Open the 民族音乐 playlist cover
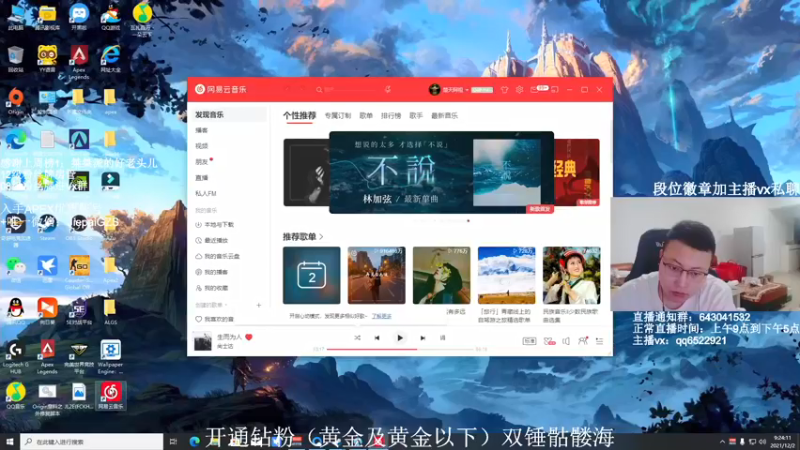The image size is (800, 450). click(571, 276)
